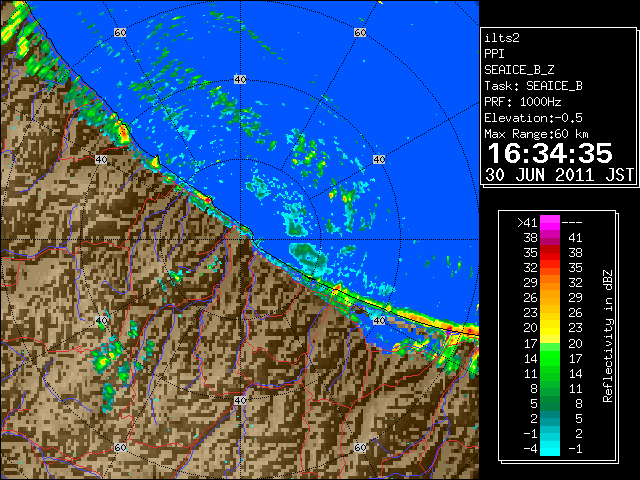The width and height of the screenshot is (640, 480).
Task: Click the 16:34:35 timestamp
Action: [550, 153]
